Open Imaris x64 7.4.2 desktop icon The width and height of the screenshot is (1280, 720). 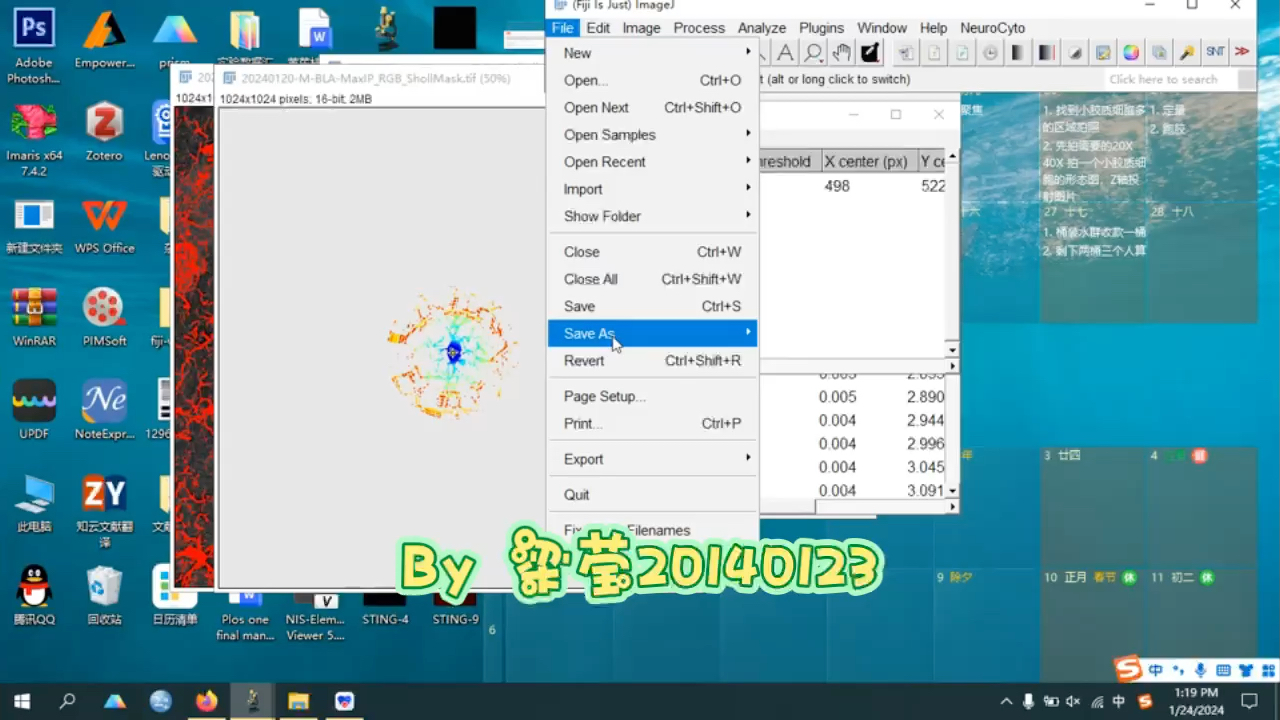coord(34,139)
